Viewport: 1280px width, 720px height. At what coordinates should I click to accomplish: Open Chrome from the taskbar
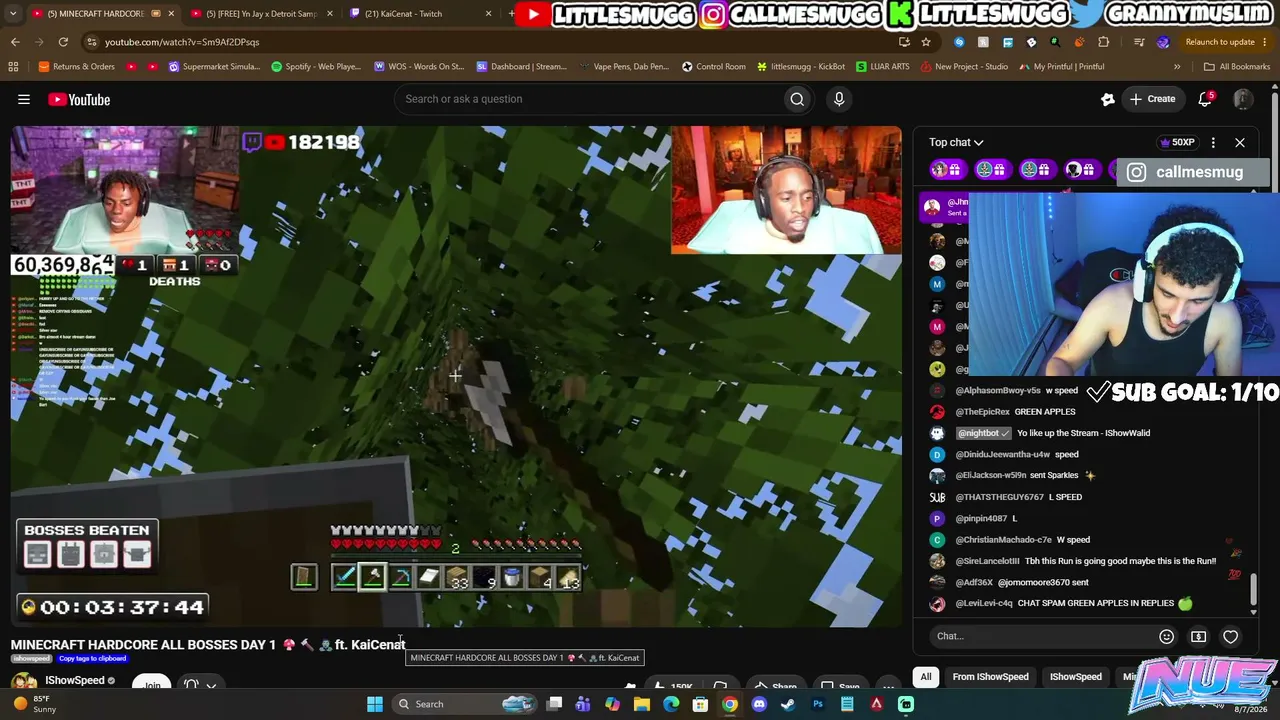(730, 704)
